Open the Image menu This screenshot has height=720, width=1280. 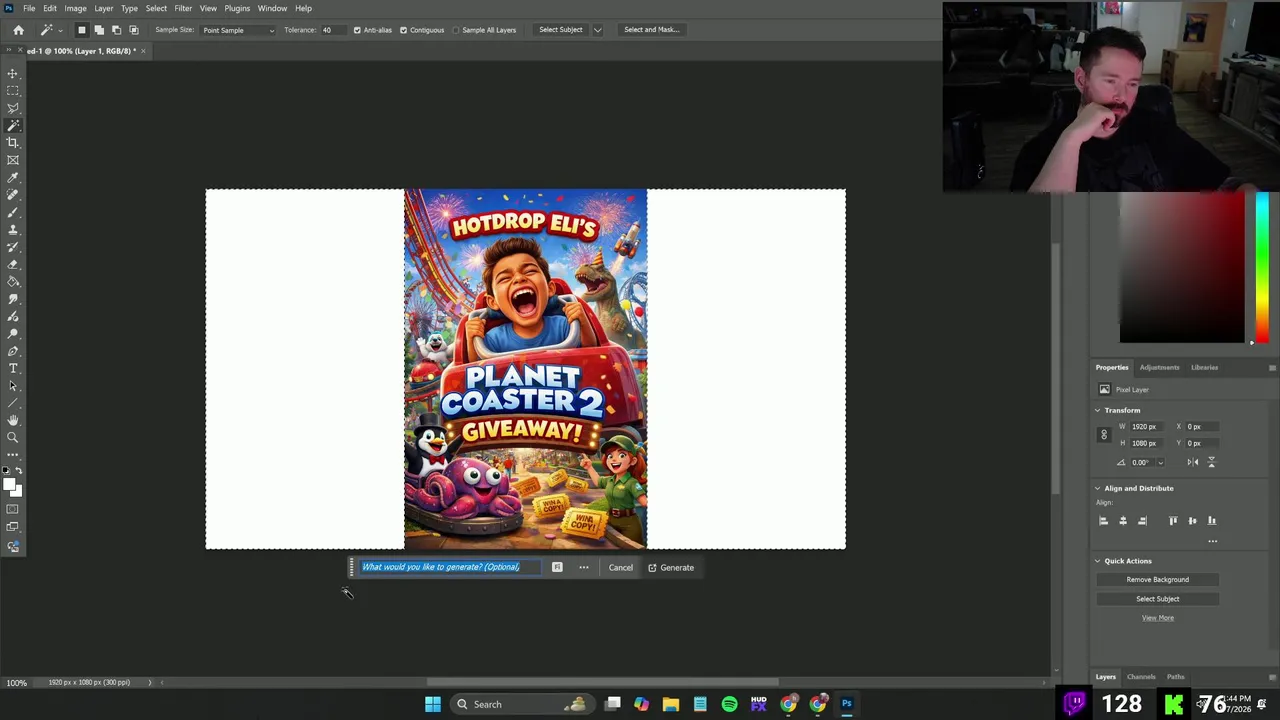tap(75, 8)
